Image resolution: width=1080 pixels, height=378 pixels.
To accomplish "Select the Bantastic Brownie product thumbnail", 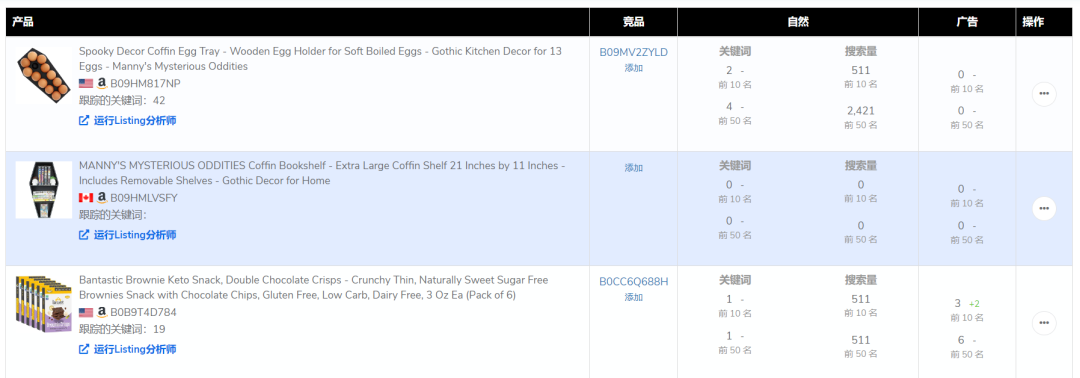I will pyautogui.click(x=43, y=304).
